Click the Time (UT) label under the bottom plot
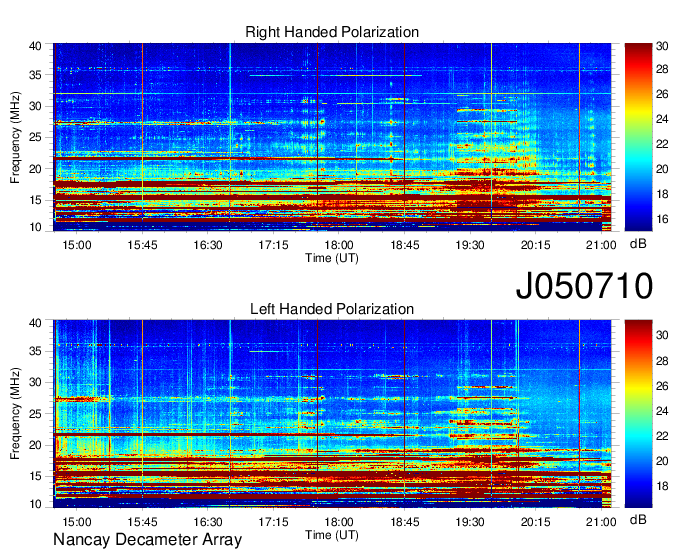This screenshot has height=552, width=680. (332, 535)
